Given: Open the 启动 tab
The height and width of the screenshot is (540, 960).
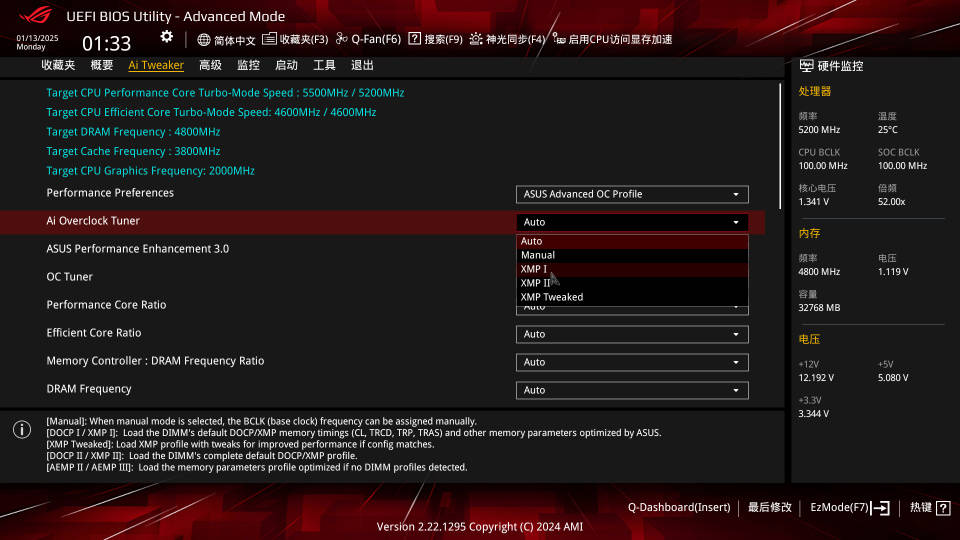Looking at the screenshot, I should 287,65.
